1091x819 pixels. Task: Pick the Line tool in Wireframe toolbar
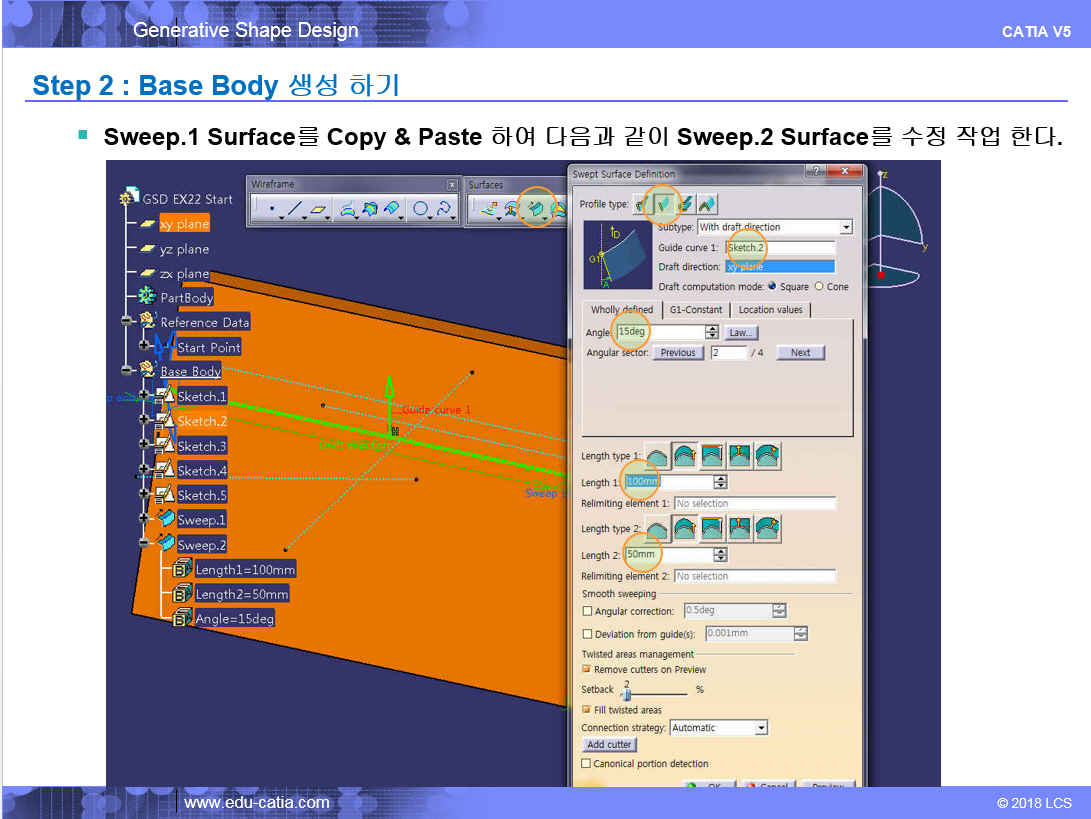coord(296,209)
